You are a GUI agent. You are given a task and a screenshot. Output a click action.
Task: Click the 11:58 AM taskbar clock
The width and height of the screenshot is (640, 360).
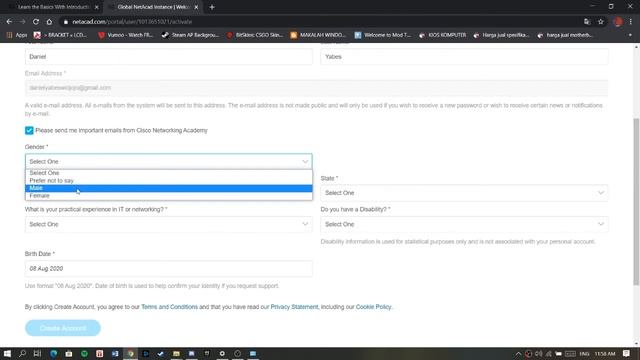click(605, 354)
